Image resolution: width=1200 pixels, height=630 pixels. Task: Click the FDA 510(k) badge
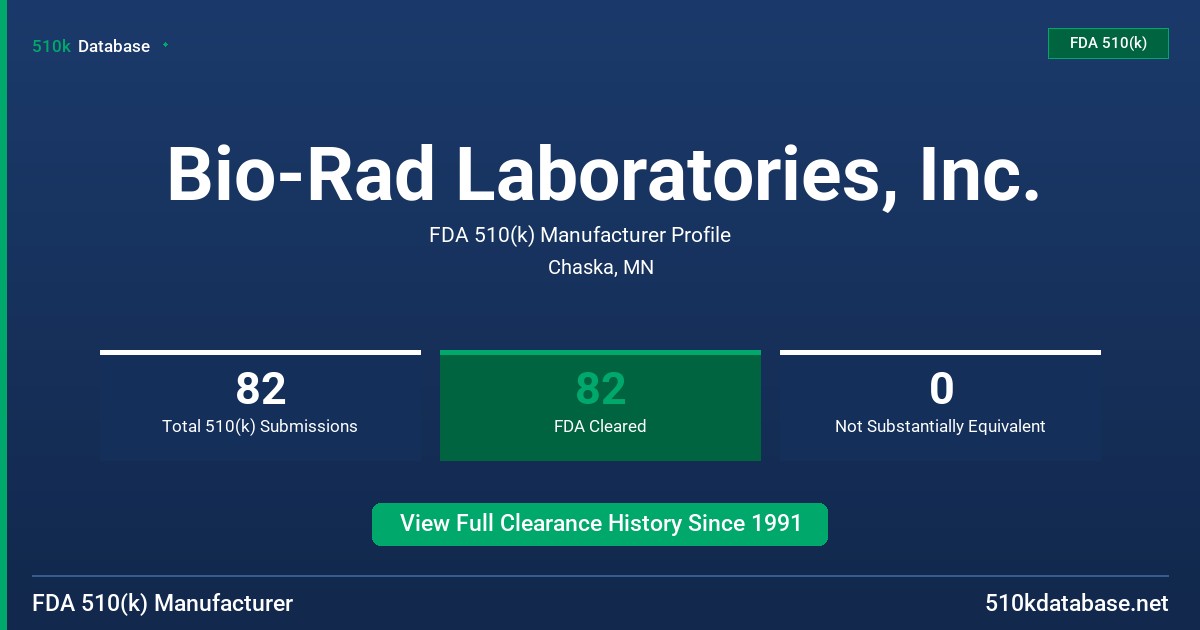pos(1108,43)
